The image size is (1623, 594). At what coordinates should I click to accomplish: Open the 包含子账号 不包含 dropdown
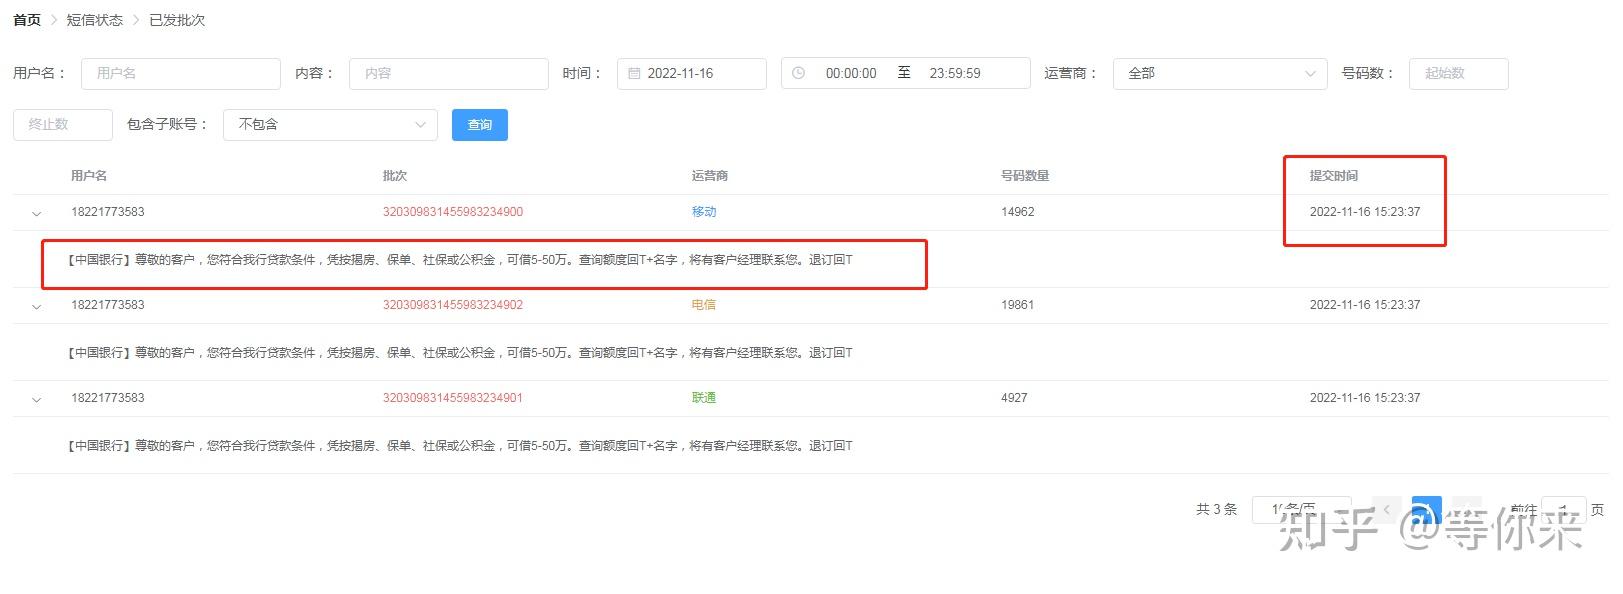(x=330, y=124)
